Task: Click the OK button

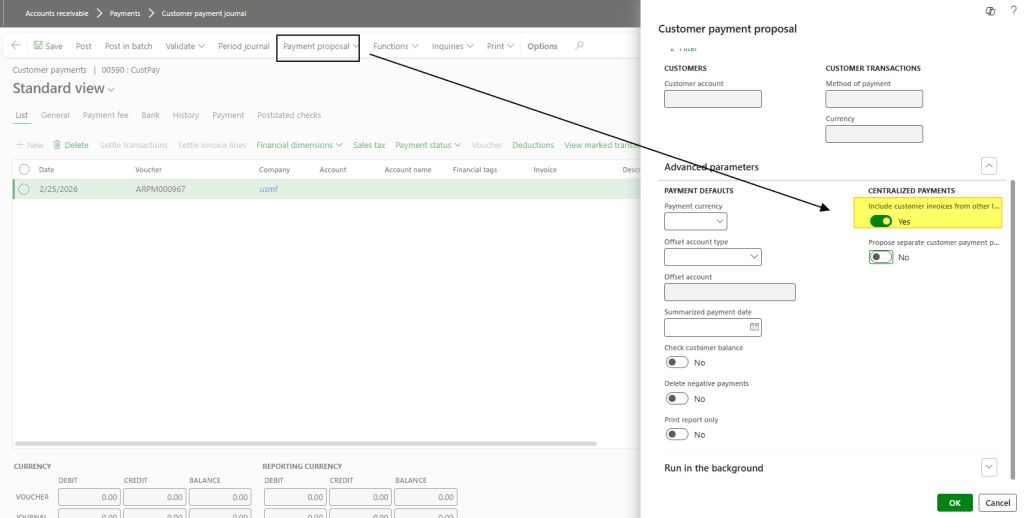Action: point(954,502)
